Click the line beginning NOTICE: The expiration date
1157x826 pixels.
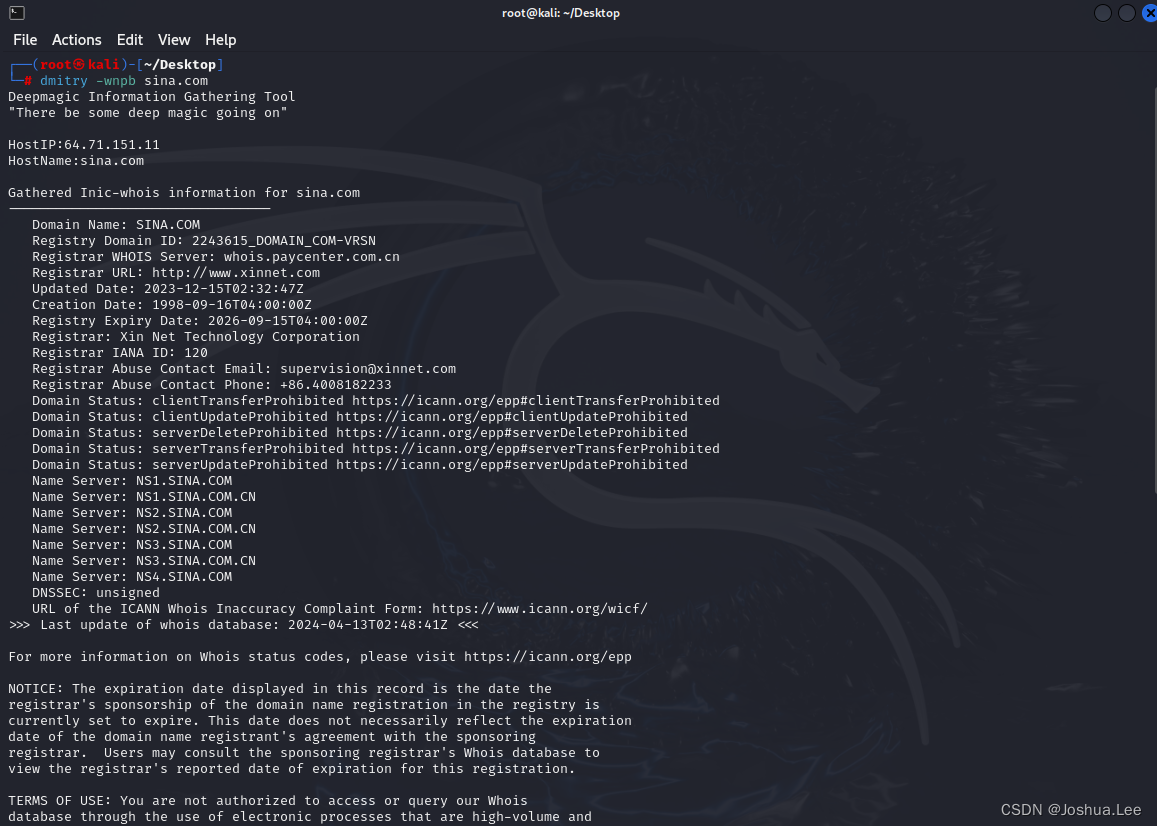pos(280,689)
